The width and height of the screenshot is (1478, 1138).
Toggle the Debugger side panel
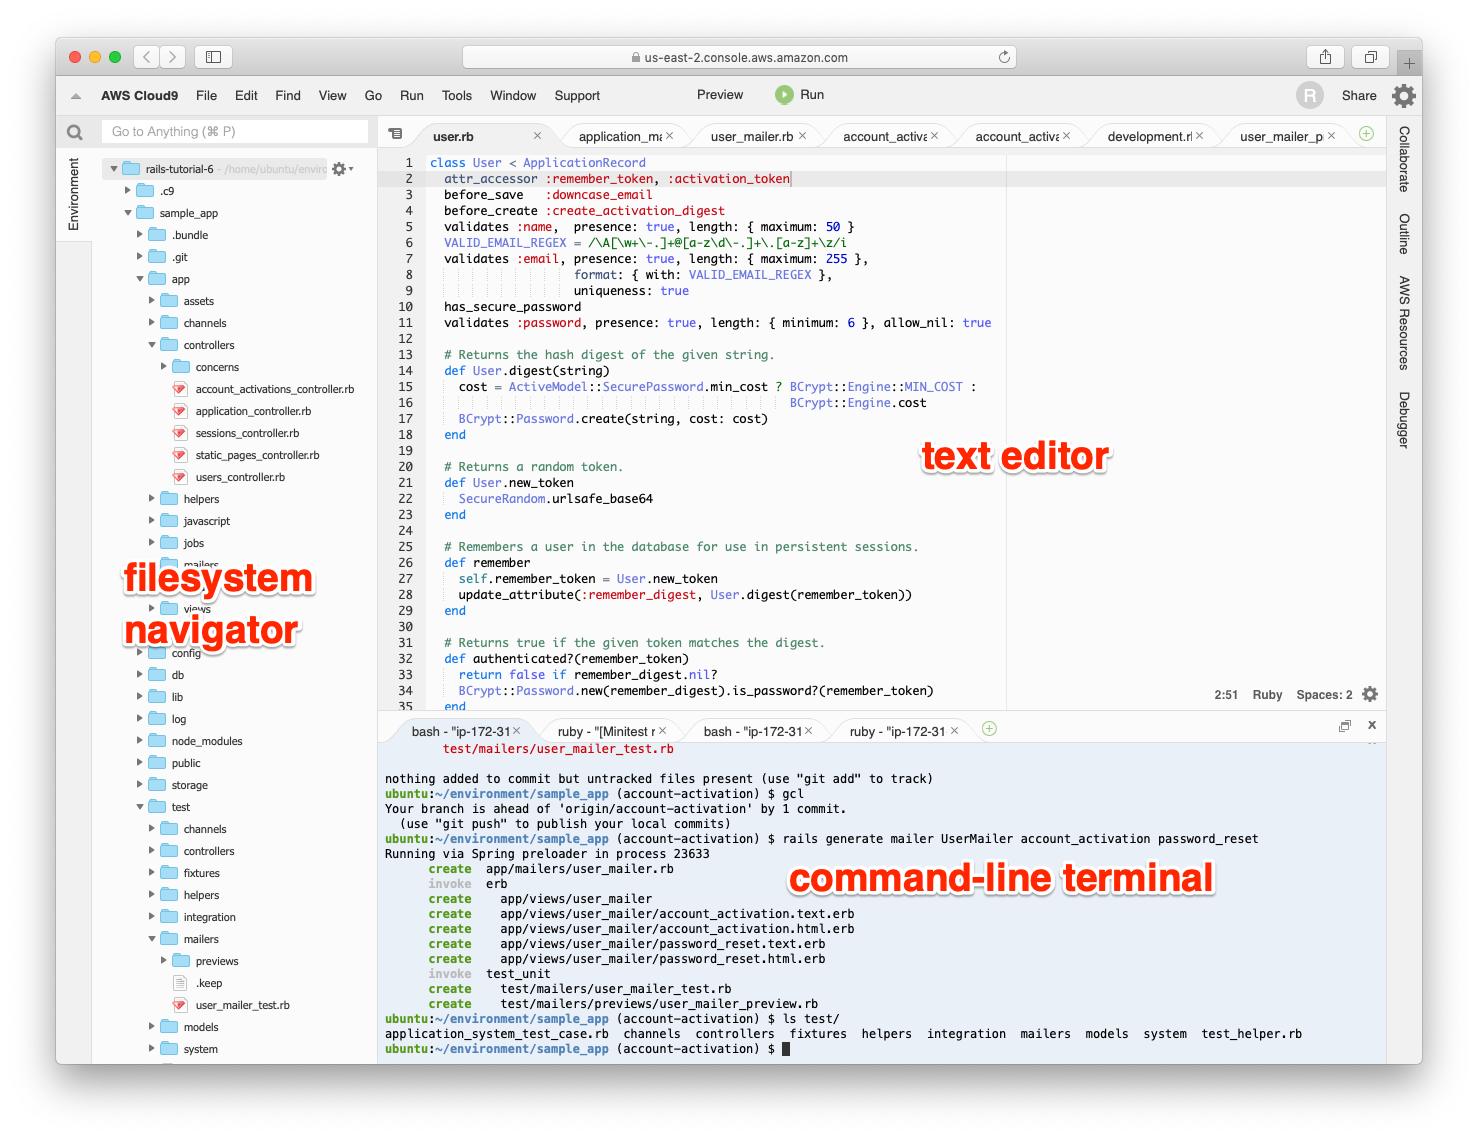tap(1404, 419)
